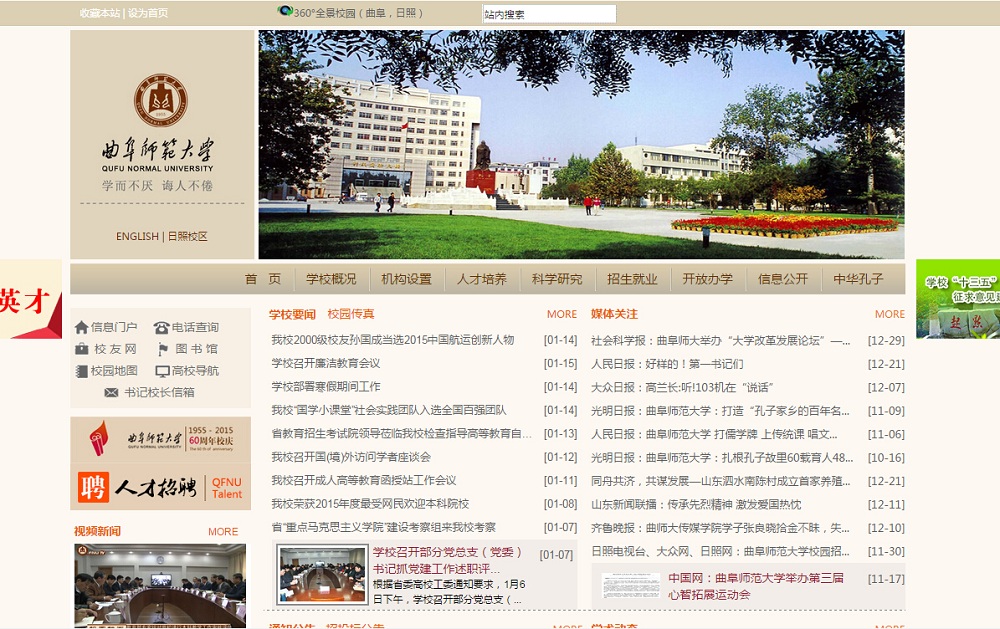The image size is (1000, 629).
Task: Open the 十三五 征求意见 floating banner
Action: tap(958, 299)
